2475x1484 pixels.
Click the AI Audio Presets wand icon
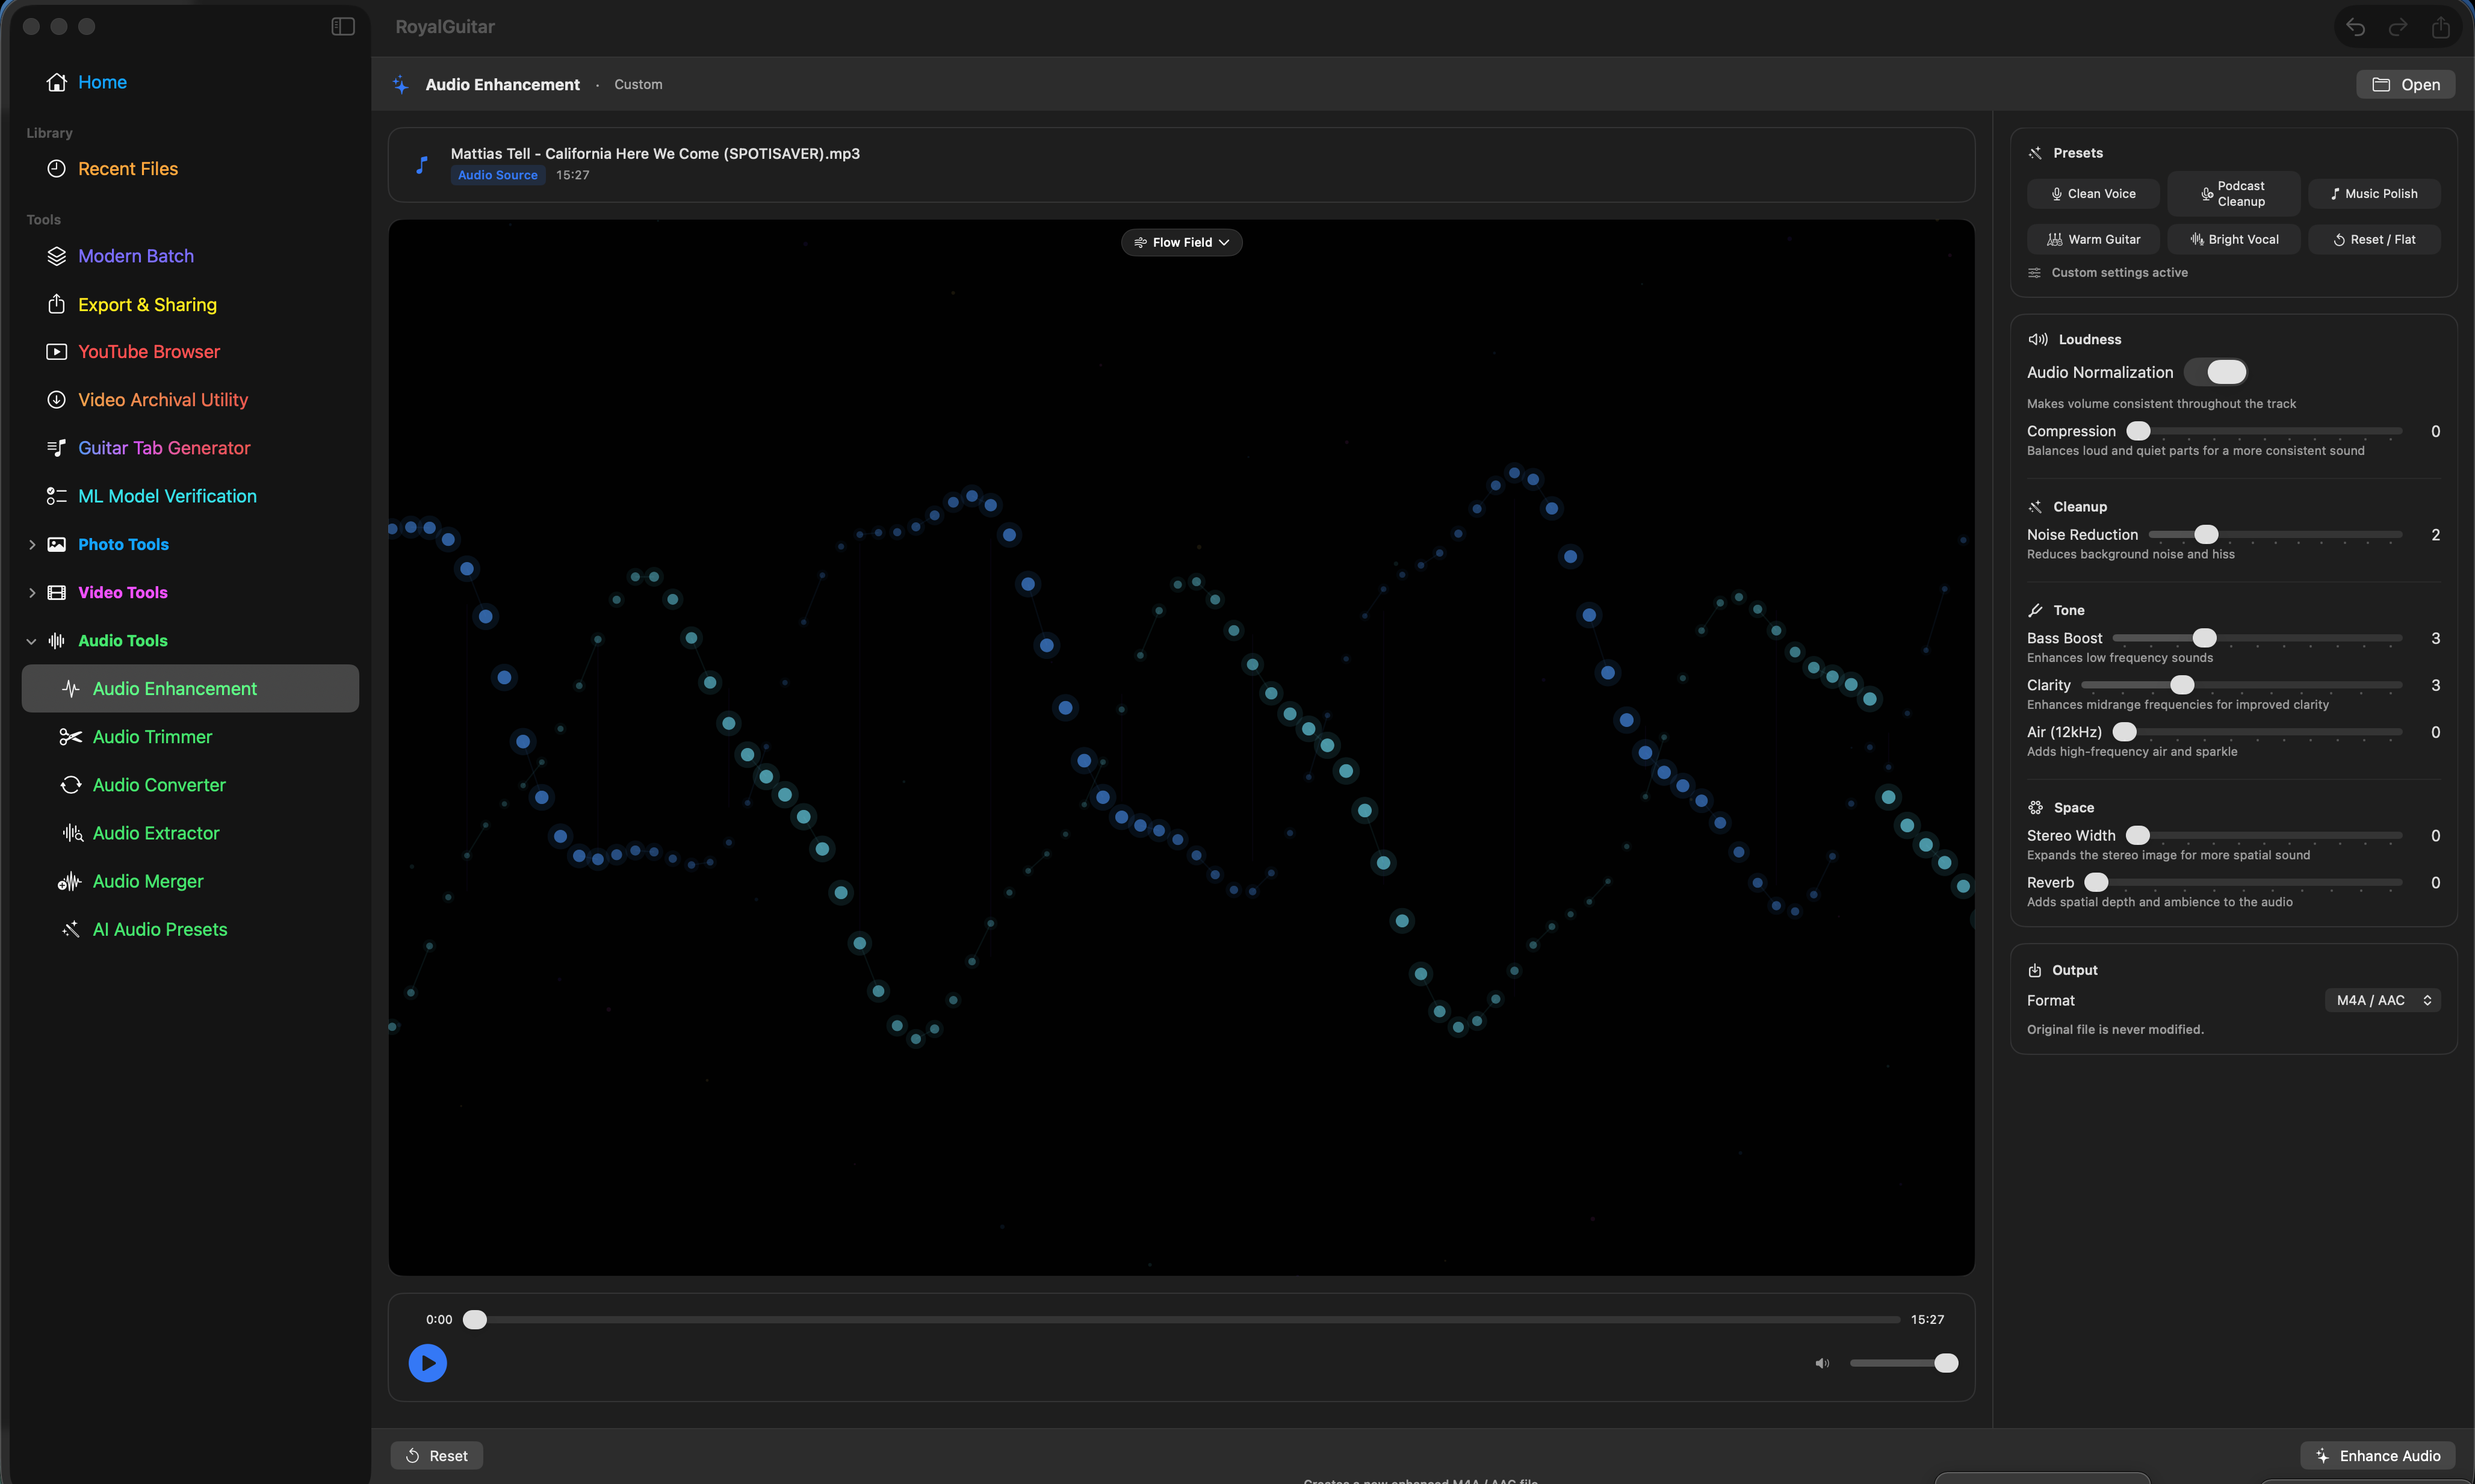click(x=71, y=929)
